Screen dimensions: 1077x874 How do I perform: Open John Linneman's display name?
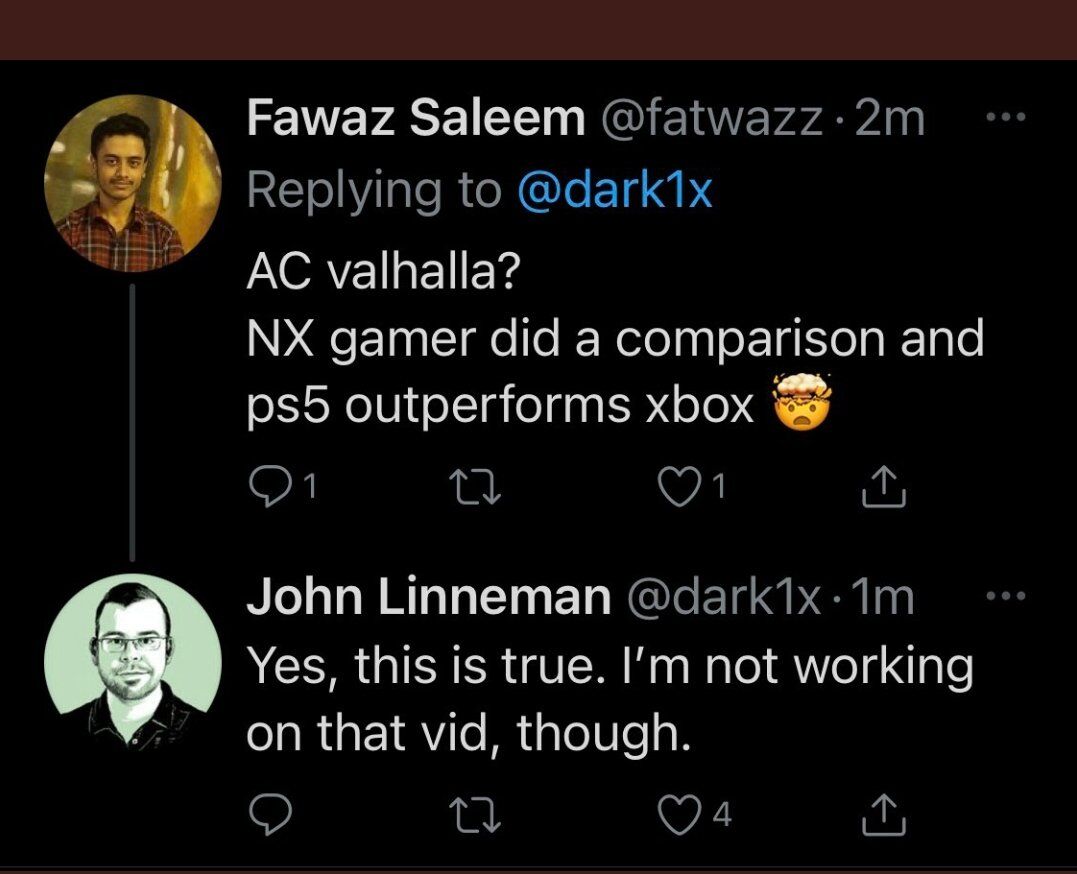(428, 598)
